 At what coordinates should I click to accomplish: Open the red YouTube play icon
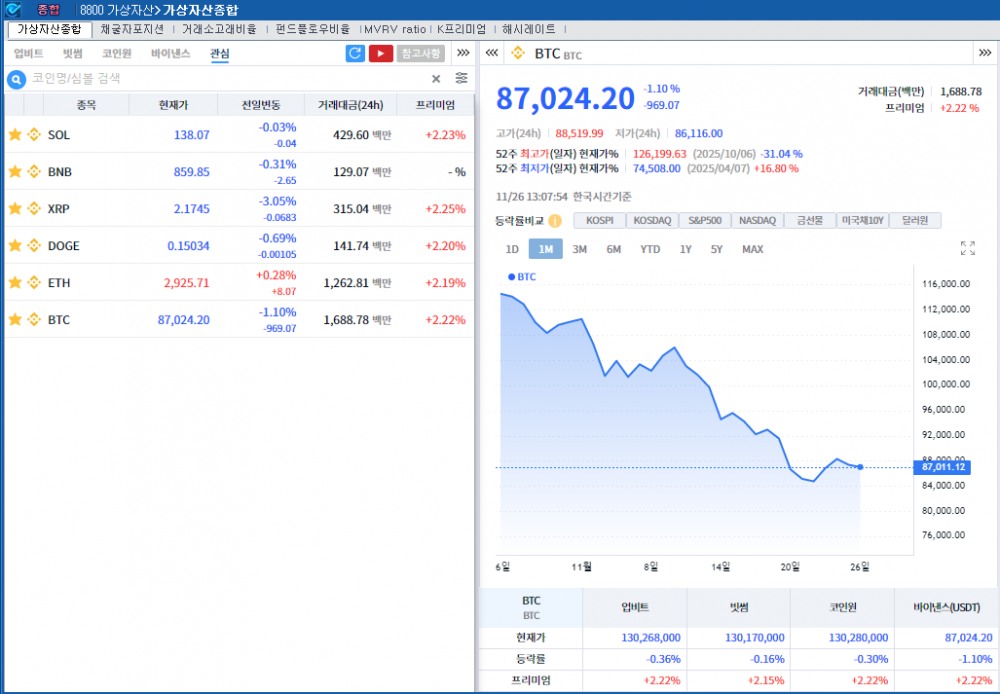click(x=381, y=53)
